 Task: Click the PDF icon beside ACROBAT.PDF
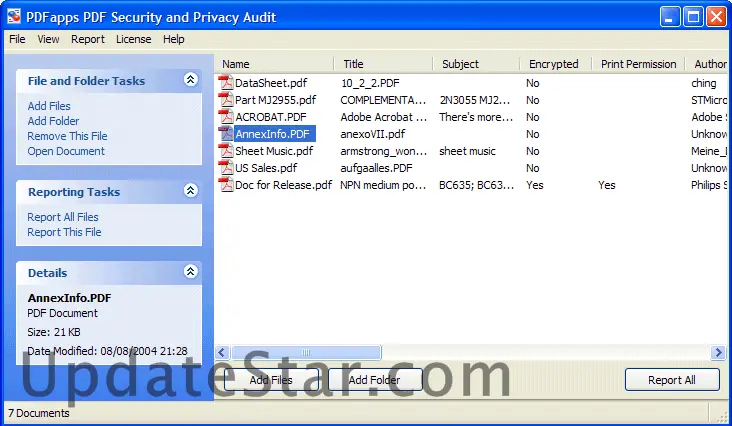click(x=226, y=117)
